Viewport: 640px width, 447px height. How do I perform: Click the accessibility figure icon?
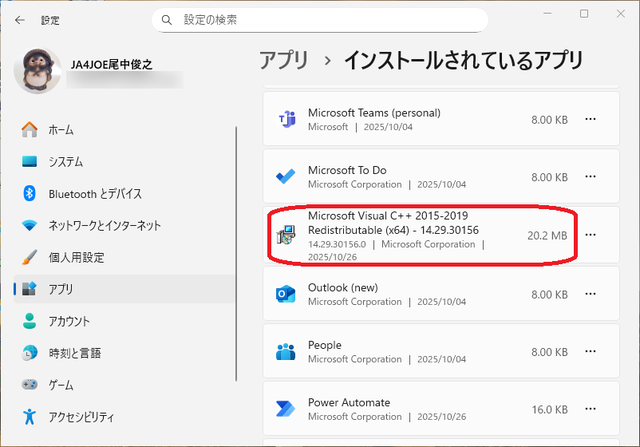click(29, 416)
